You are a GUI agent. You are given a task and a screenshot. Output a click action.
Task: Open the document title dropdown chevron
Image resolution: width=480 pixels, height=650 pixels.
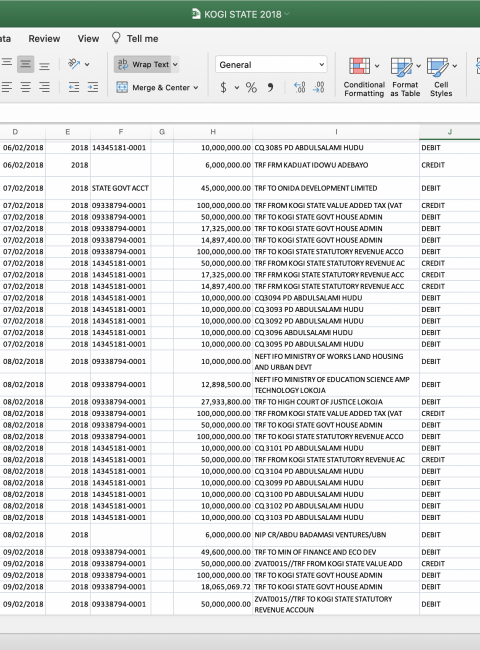(x=287, y=15)
